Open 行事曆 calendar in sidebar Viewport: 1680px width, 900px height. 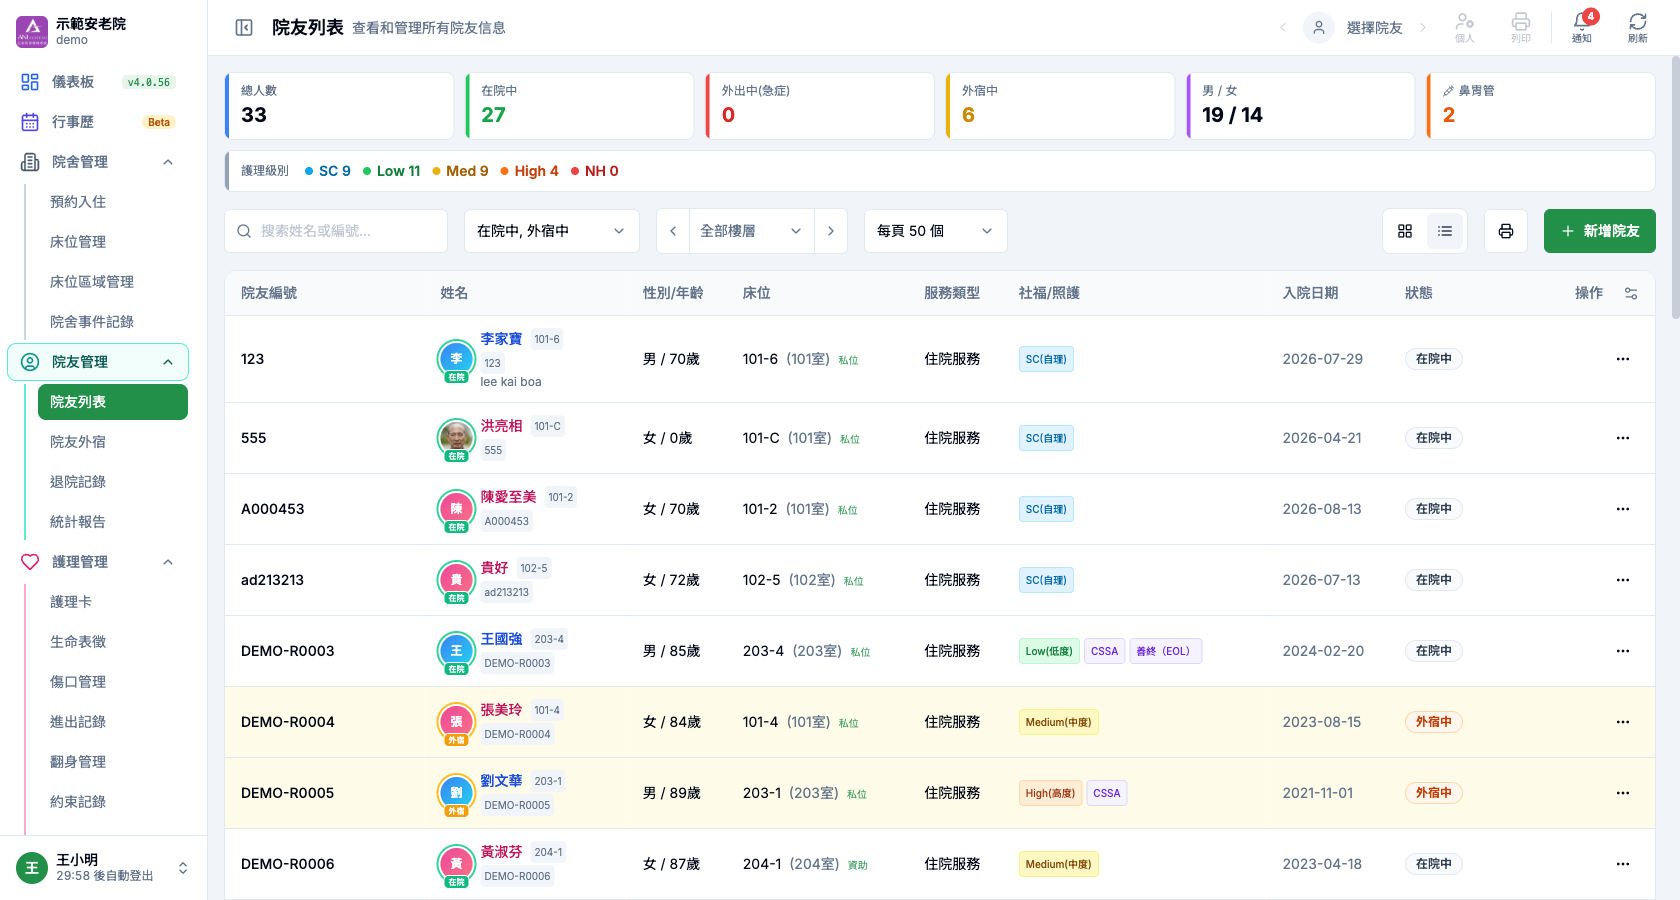98,122
